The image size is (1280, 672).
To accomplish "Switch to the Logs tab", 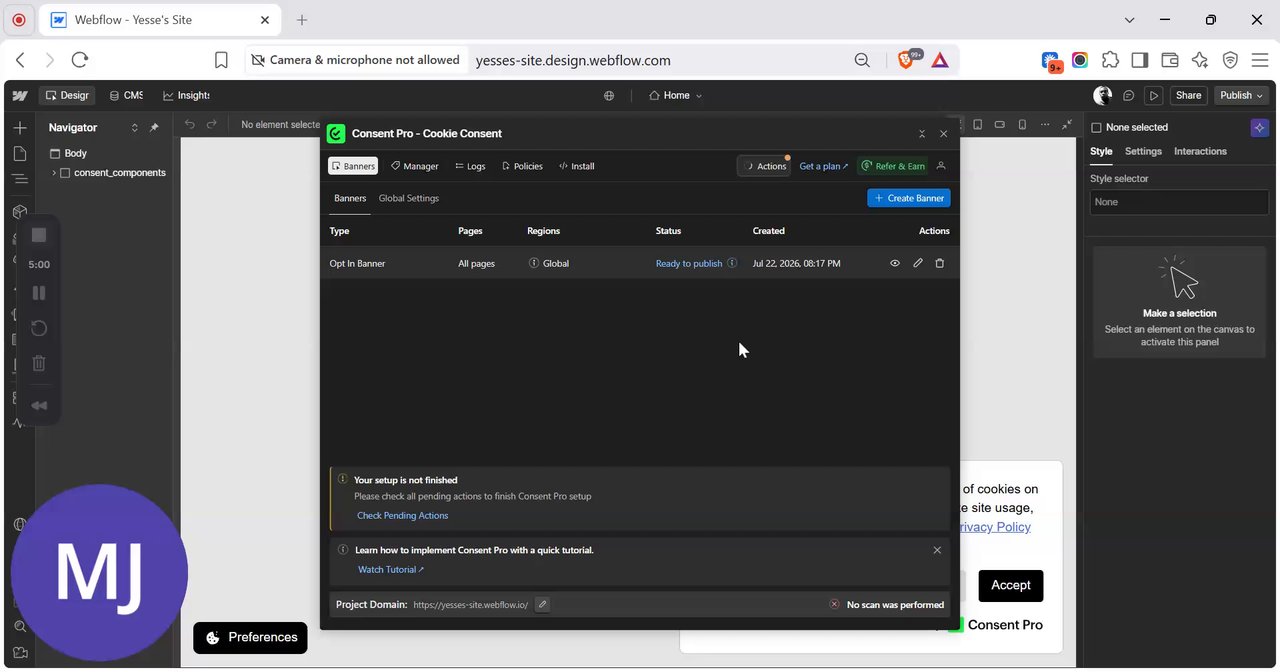I will point(470,166).
